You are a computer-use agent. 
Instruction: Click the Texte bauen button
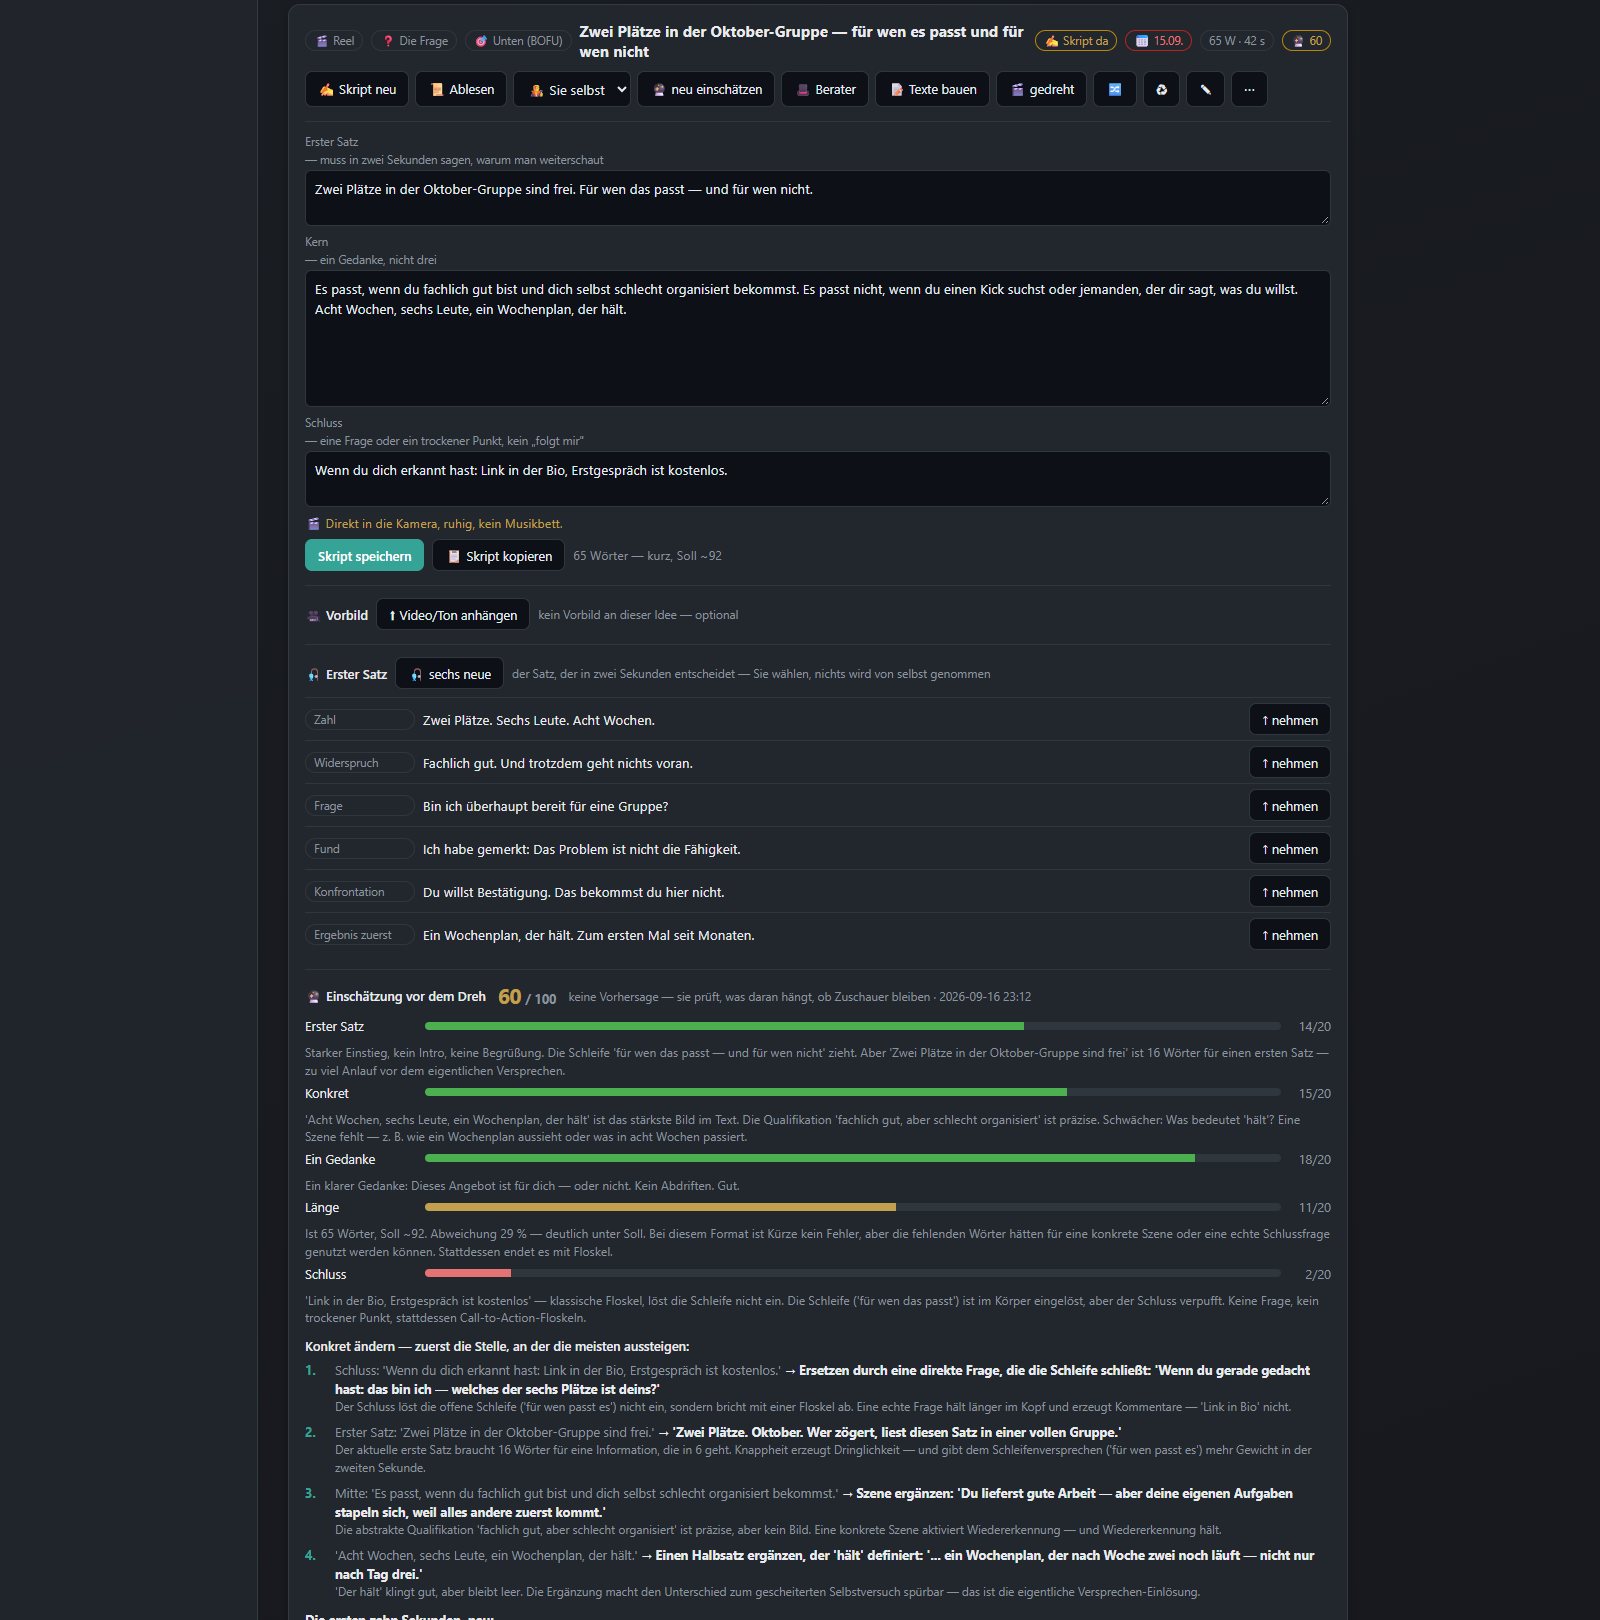932,89
